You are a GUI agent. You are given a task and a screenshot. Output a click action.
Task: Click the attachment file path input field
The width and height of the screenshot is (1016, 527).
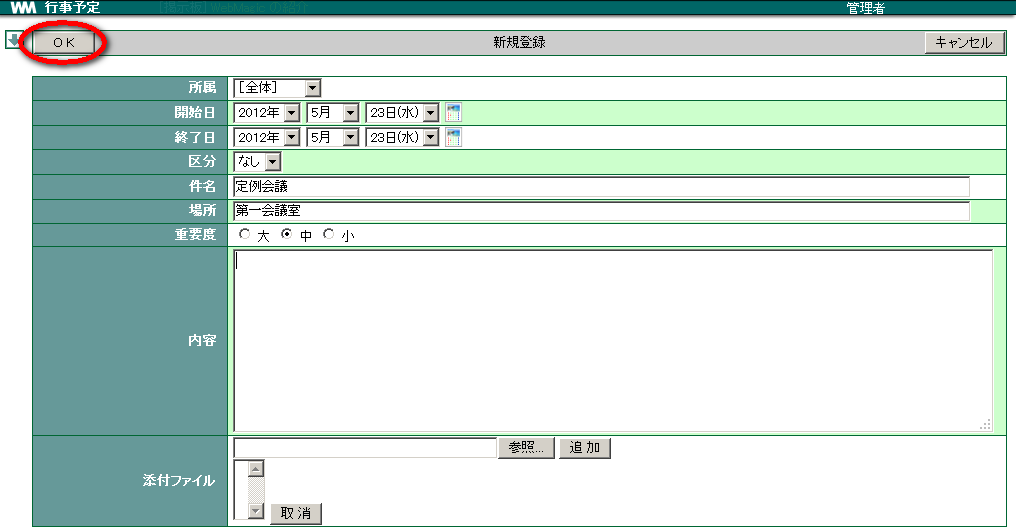365,447
